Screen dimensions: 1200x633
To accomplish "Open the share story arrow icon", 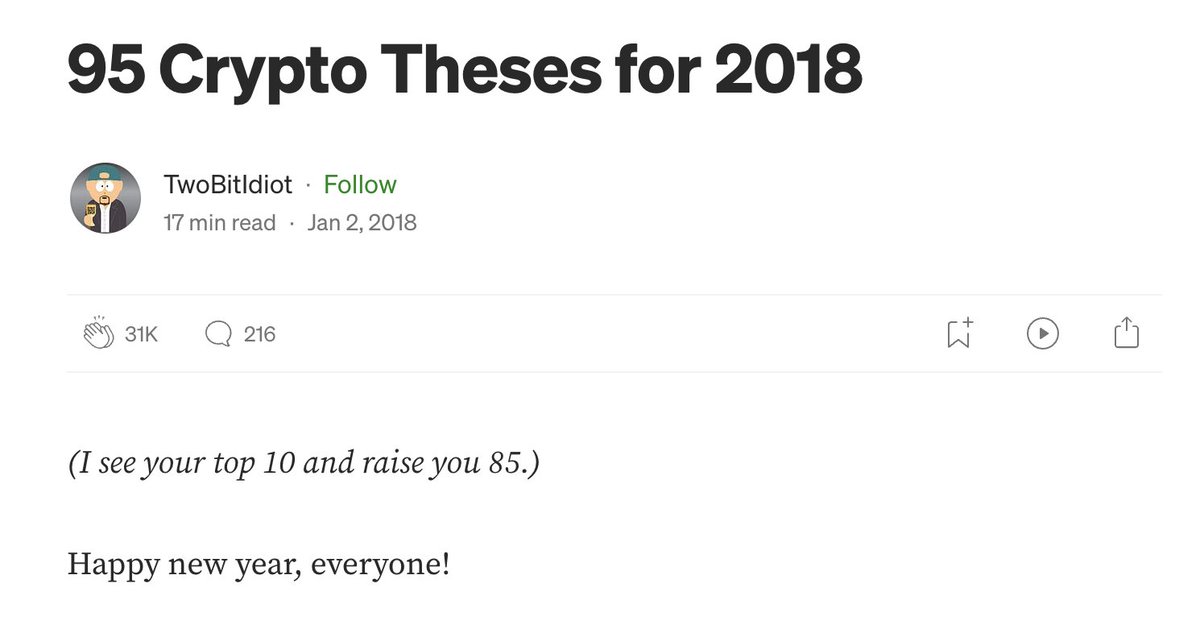I will pyautogui.click(x=1127, y=333).
